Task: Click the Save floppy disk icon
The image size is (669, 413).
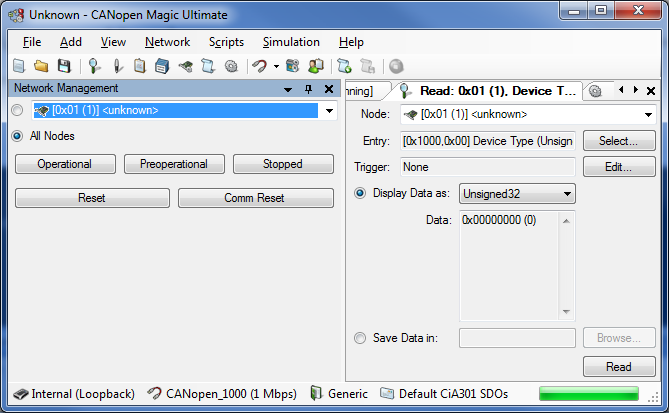Action: tap(63, 66)
